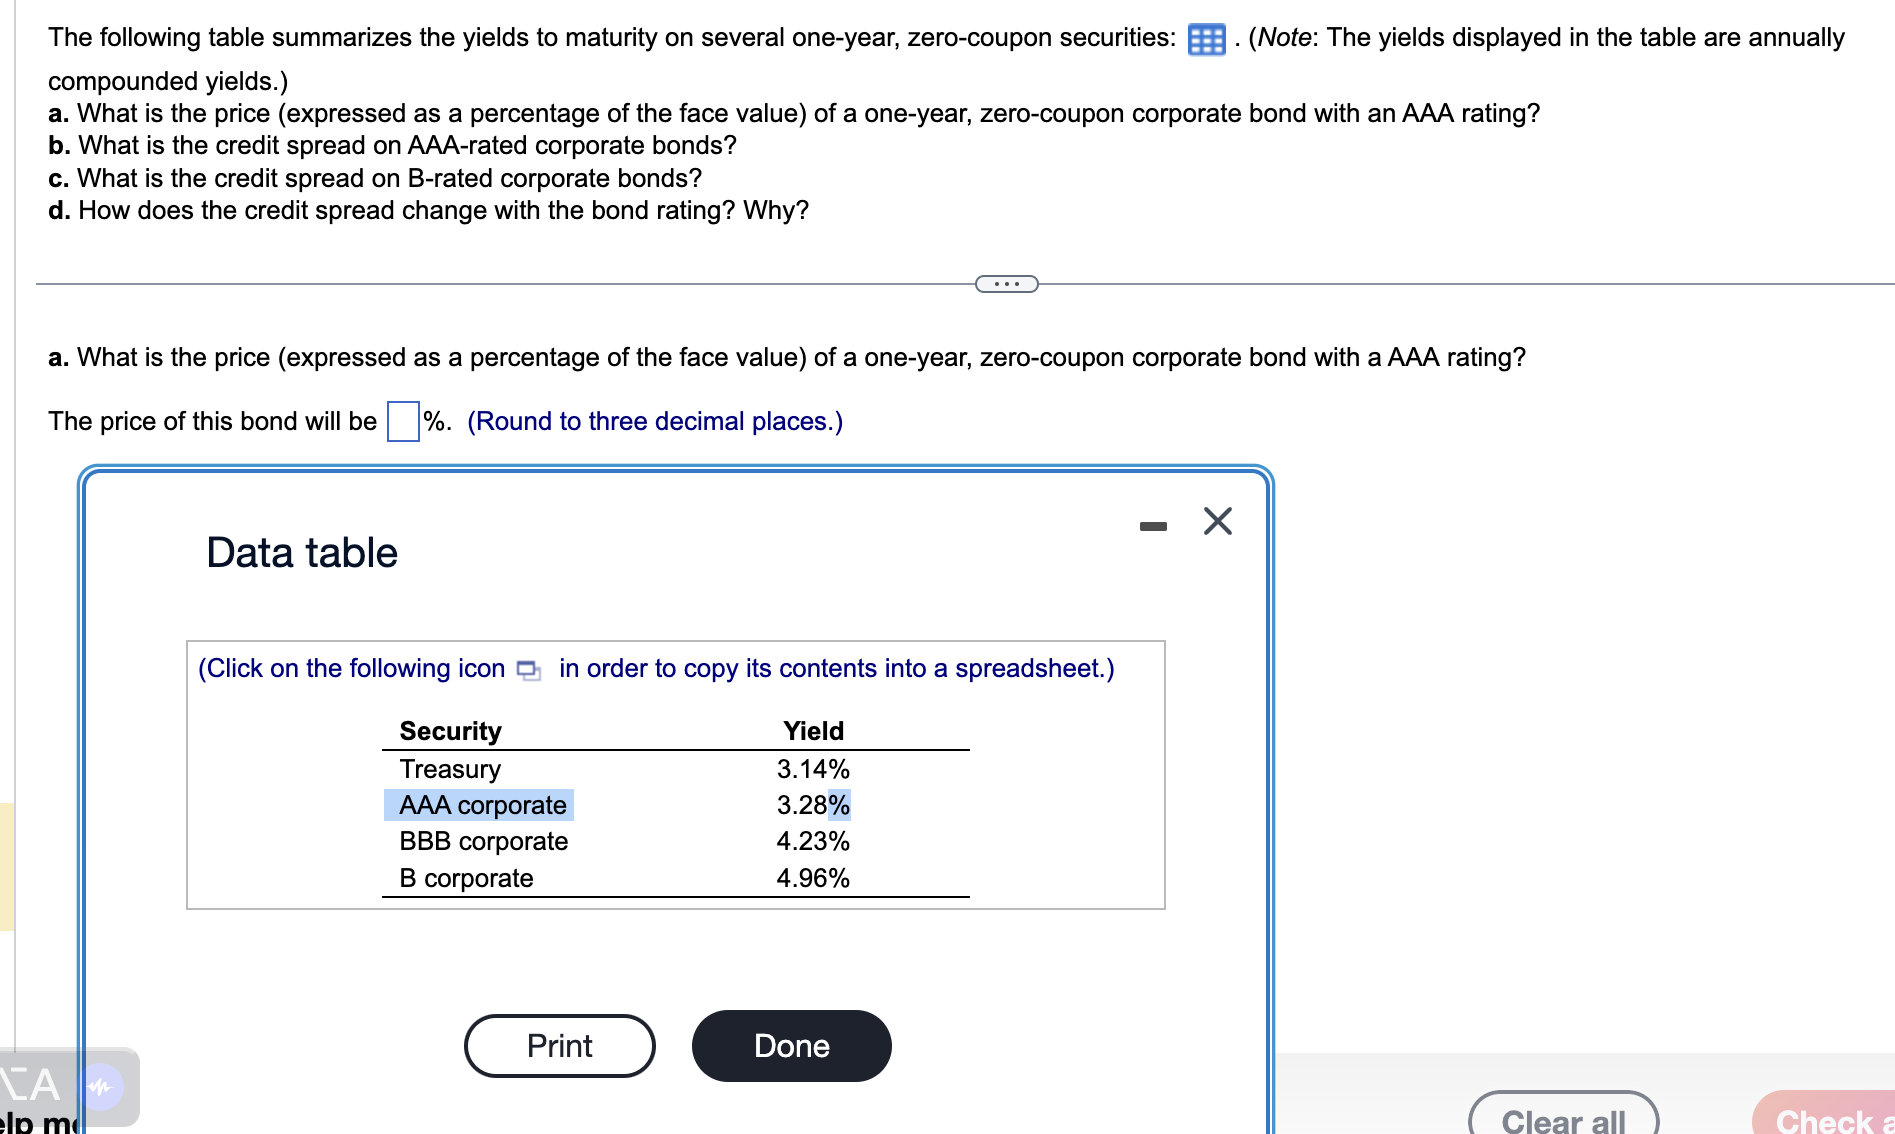The height and width of the screenshot is (1134, 1895).
Task: Click the Data table dialog title
Action: tap(301, 552)
